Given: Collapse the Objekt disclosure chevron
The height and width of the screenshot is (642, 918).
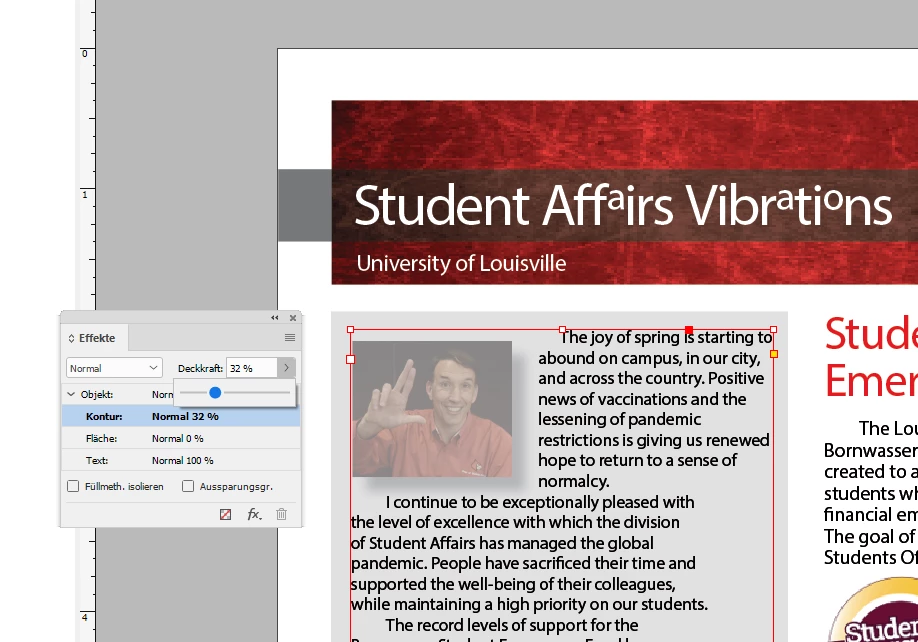Looking at the screenshot, I should [71, 394].
